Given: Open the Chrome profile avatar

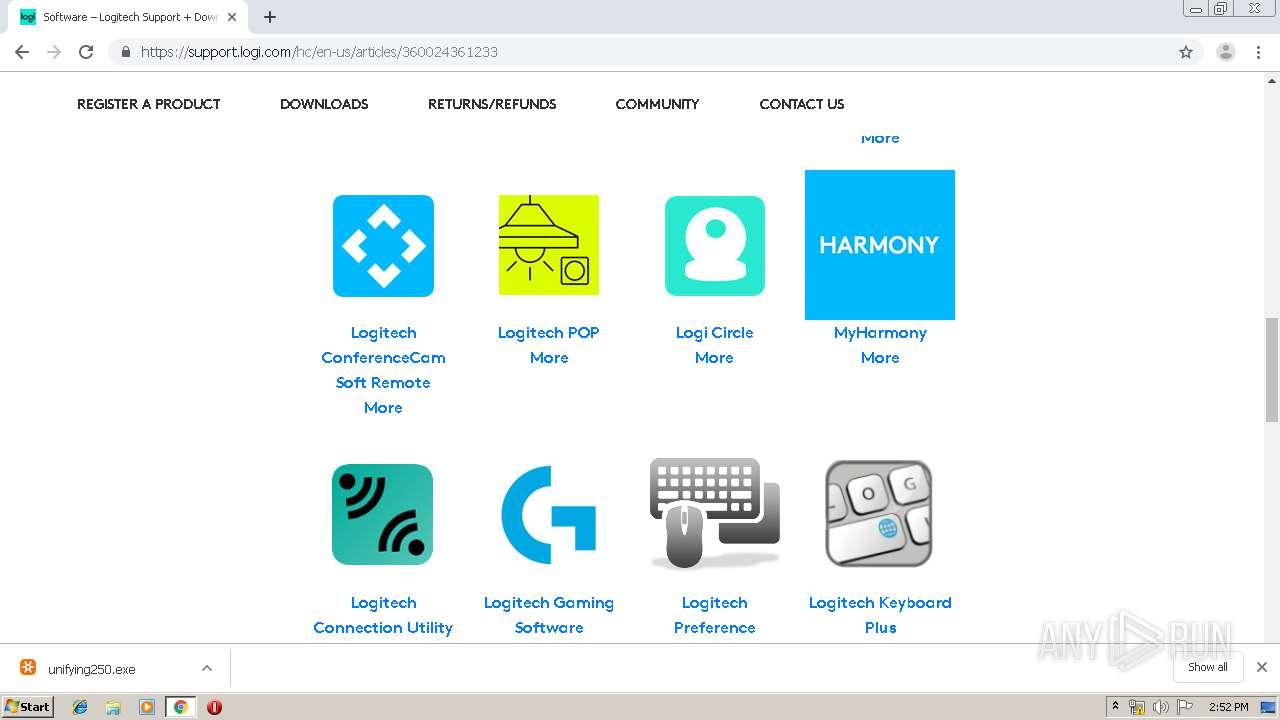Looking at the screenshot, I should [1226, 52].
